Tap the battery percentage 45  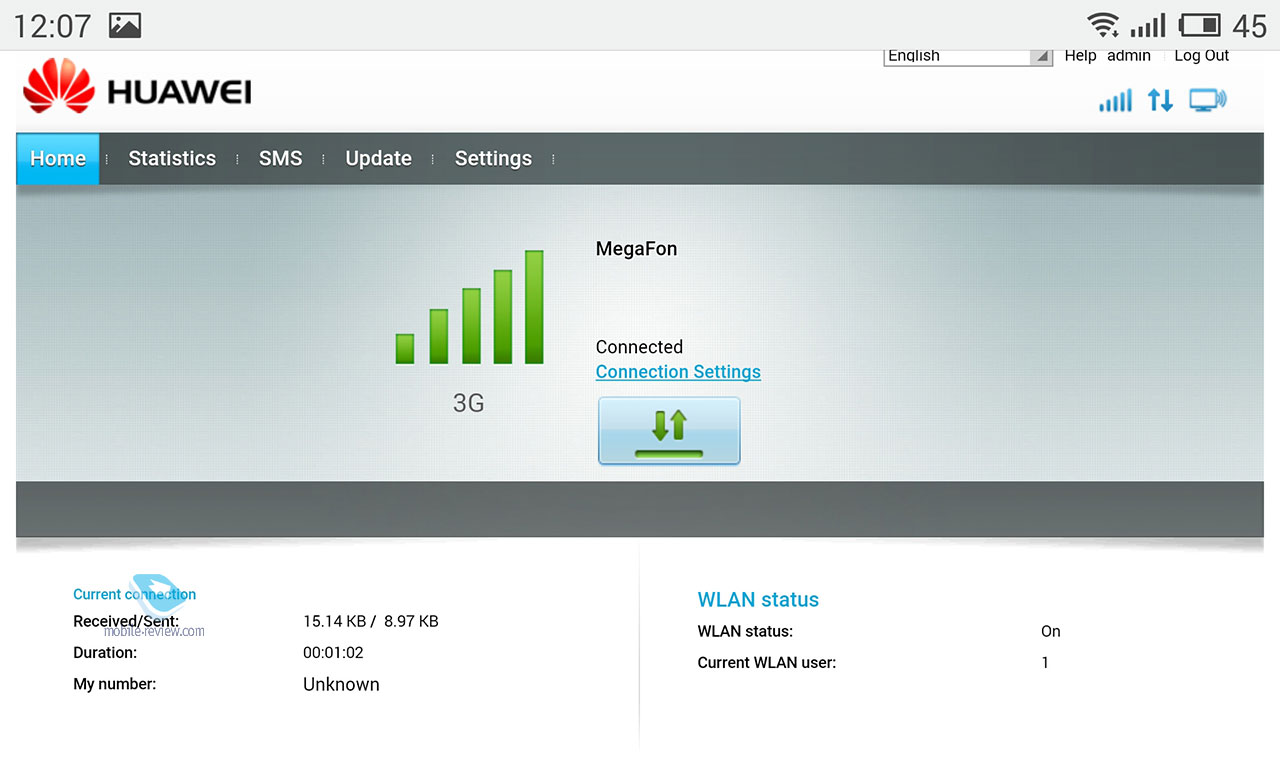coord(1250,26)
